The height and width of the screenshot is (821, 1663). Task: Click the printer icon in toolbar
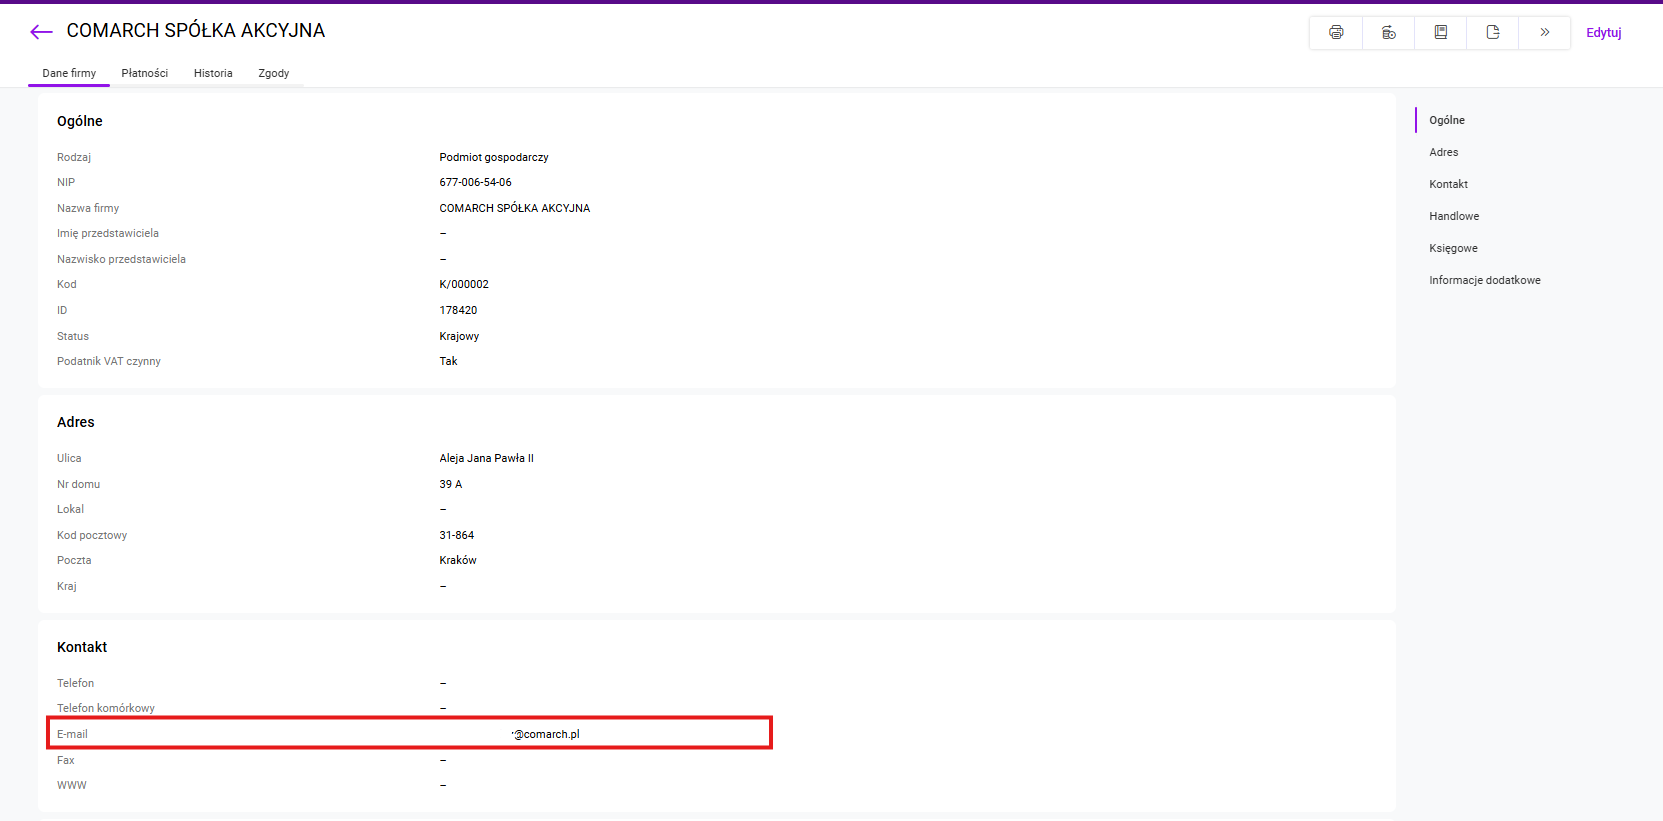point(1336,32)
